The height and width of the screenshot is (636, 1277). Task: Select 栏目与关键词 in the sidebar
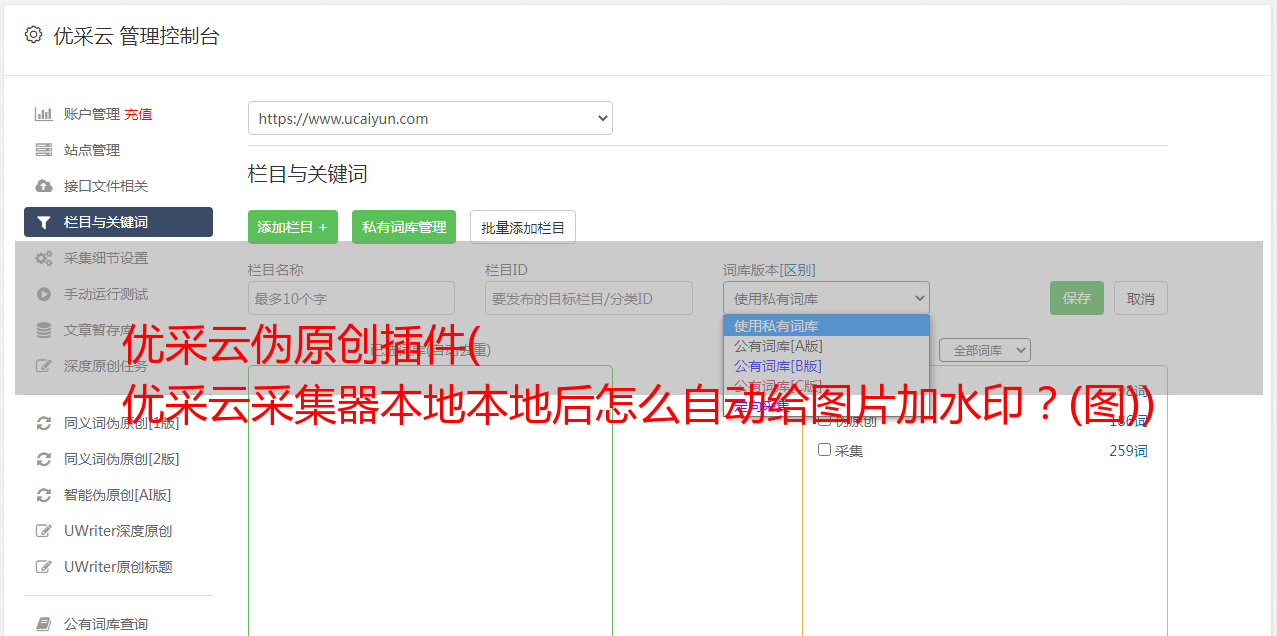(x=118, y=222)
